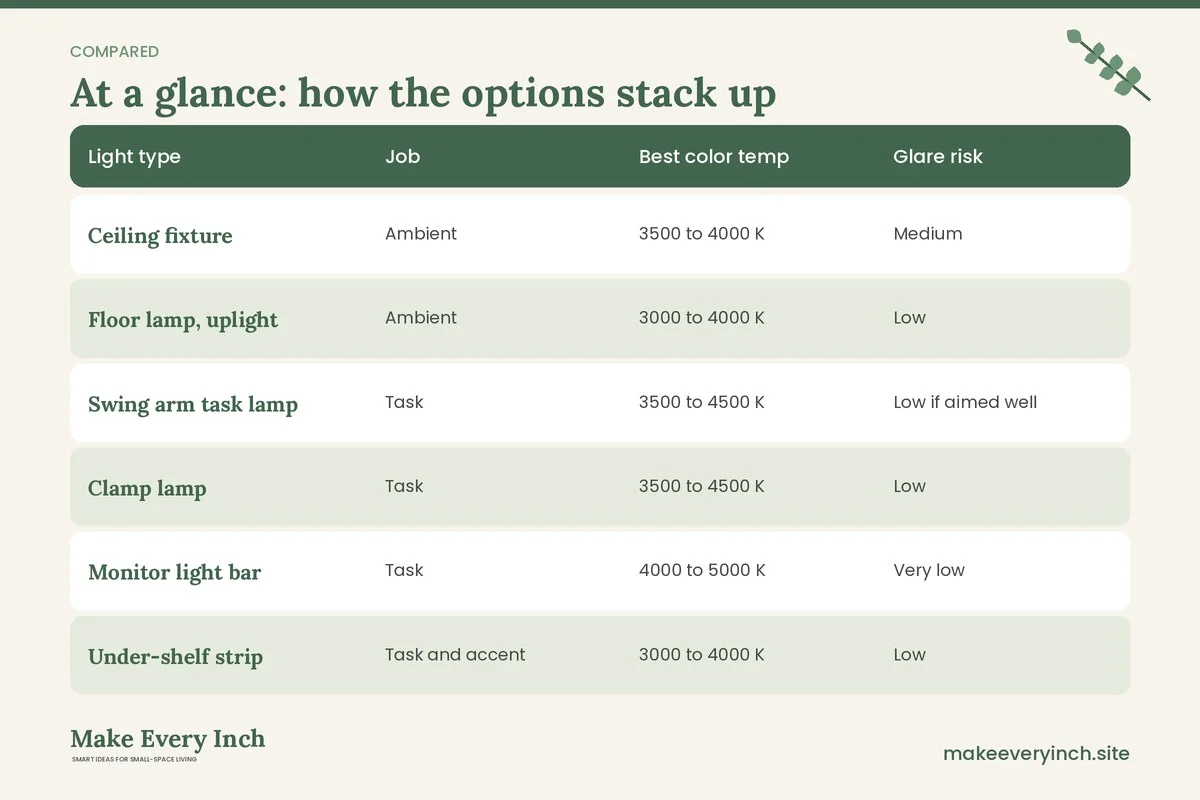Select the 'Clamp lamp' row label
The image size is (1200, 800).
147,489
